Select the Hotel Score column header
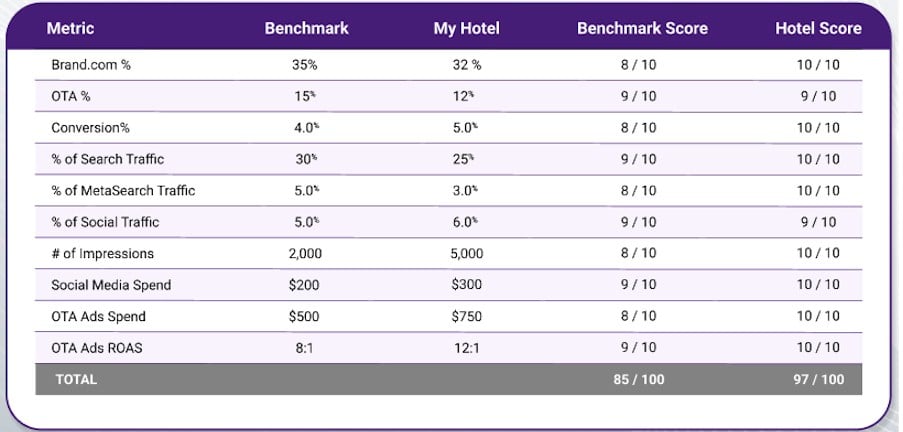This screenshot has height=432, width=903. [x=818, y=28]
